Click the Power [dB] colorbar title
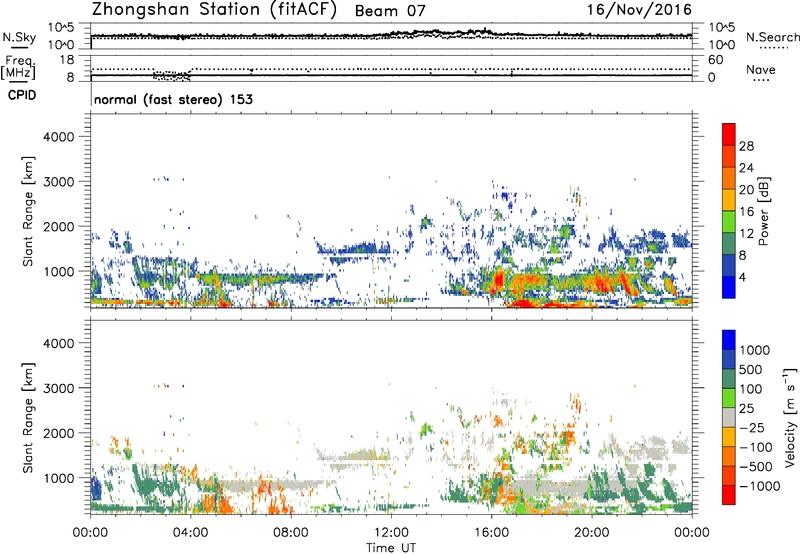Screen dimensions: 800x554 (763, 211)
